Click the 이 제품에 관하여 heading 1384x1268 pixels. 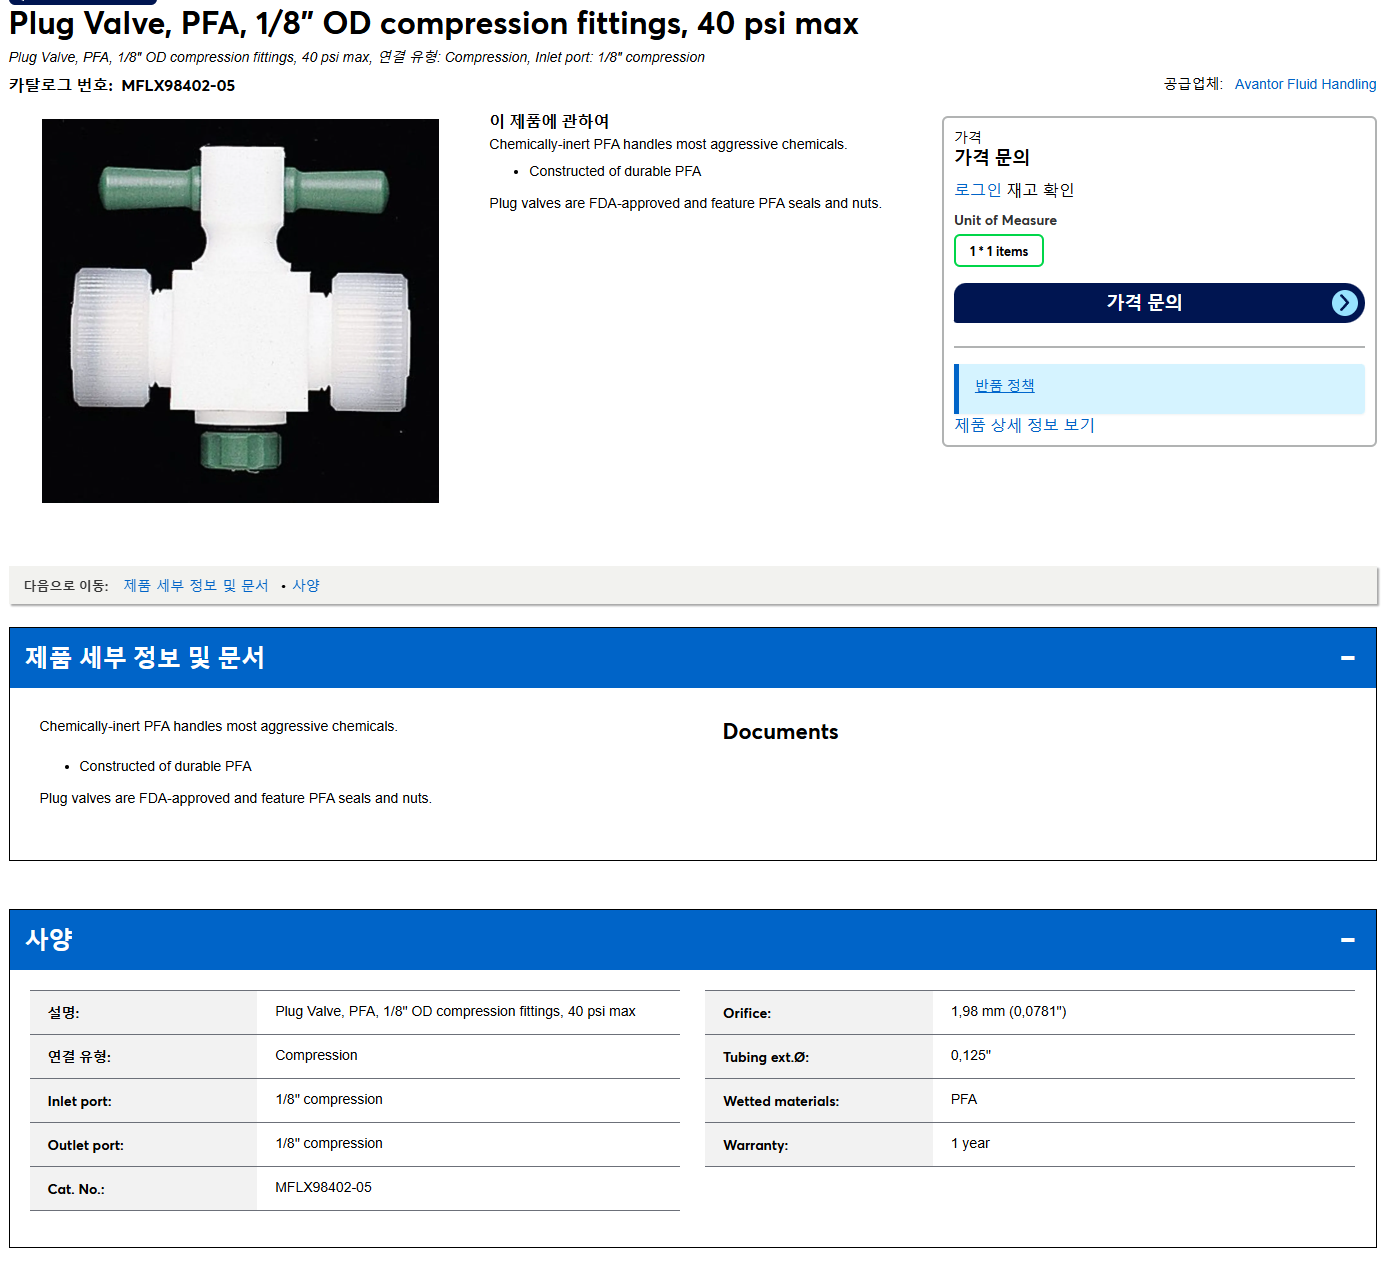549,121
